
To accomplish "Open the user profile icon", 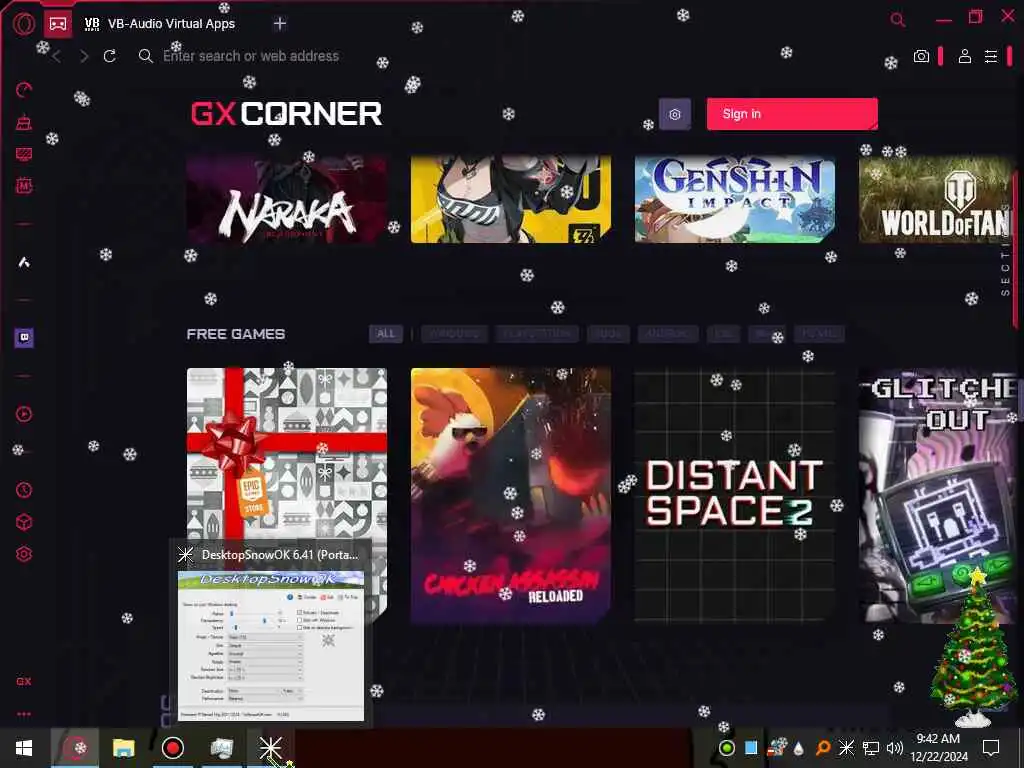I will tap(965, 56).
